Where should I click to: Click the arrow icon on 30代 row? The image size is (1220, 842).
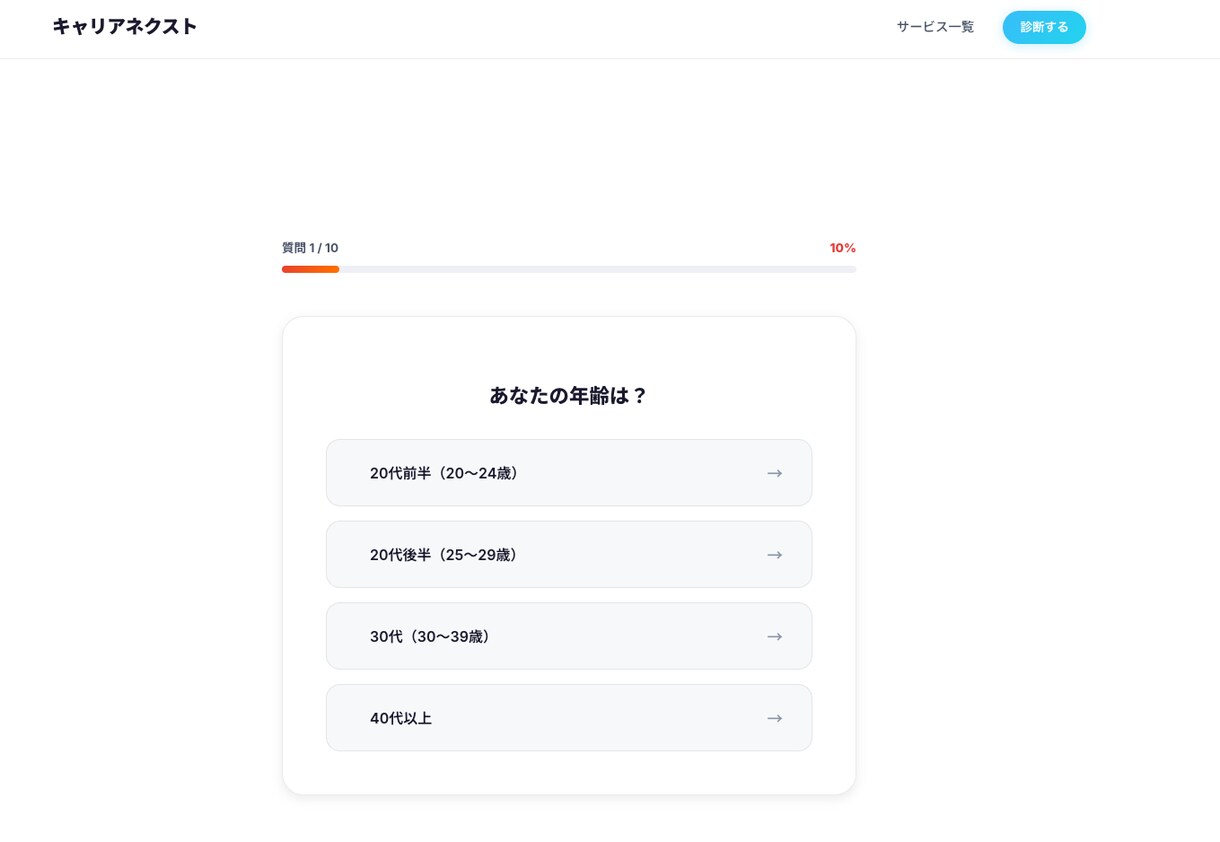coord(775,636)
